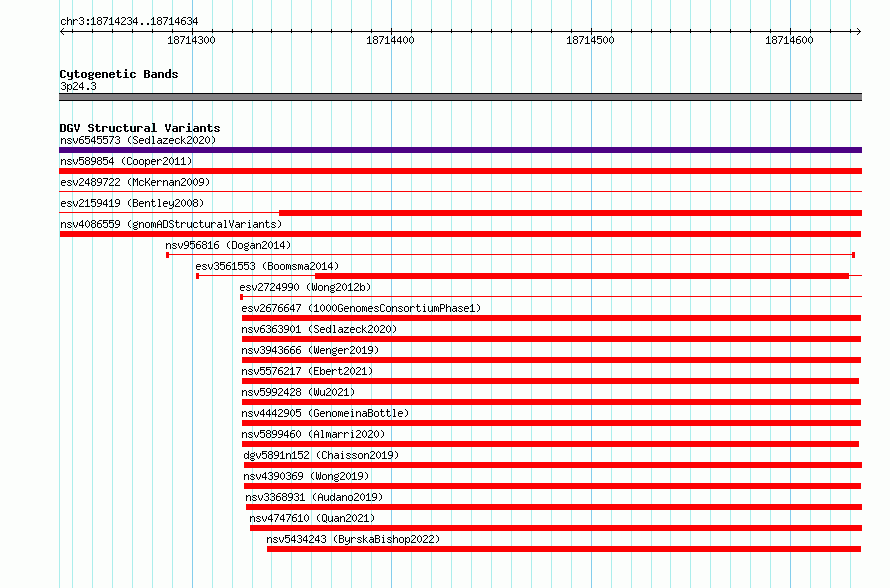Select the nsv4747610 (Quan2021) label
The height and width of the screenshot is (588, 890).
[312, 518]
